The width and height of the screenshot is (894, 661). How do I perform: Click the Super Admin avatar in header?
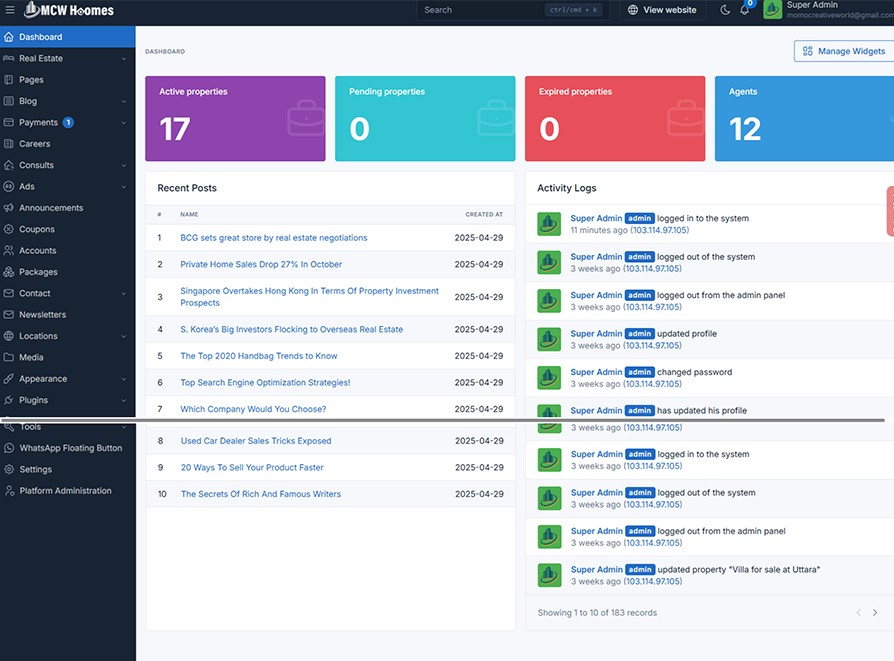(773, 10)
